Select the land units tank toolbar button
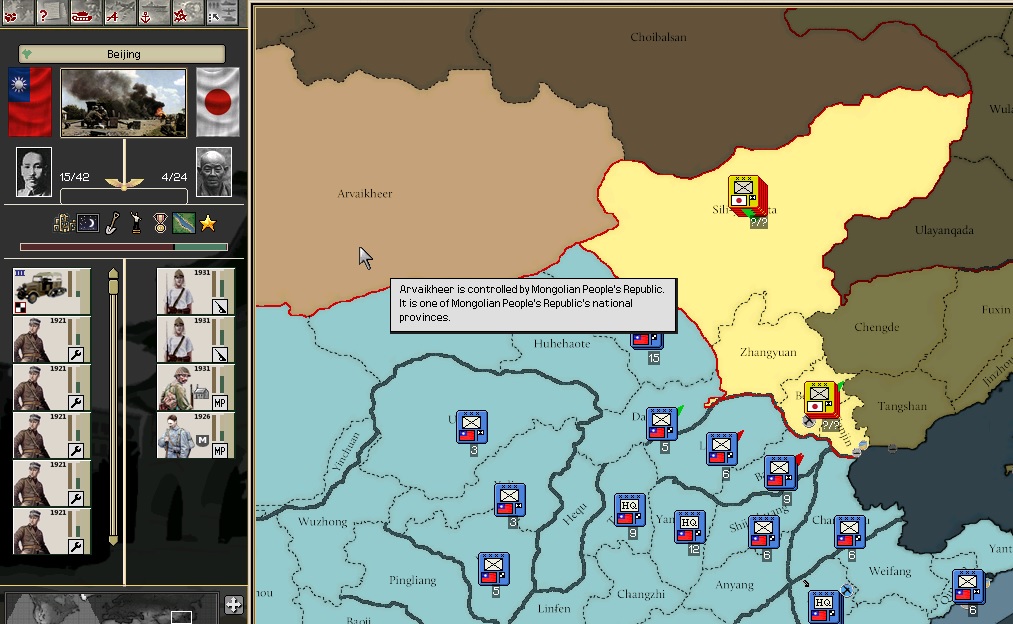The image size is (1013, 624). click(83, 13)
